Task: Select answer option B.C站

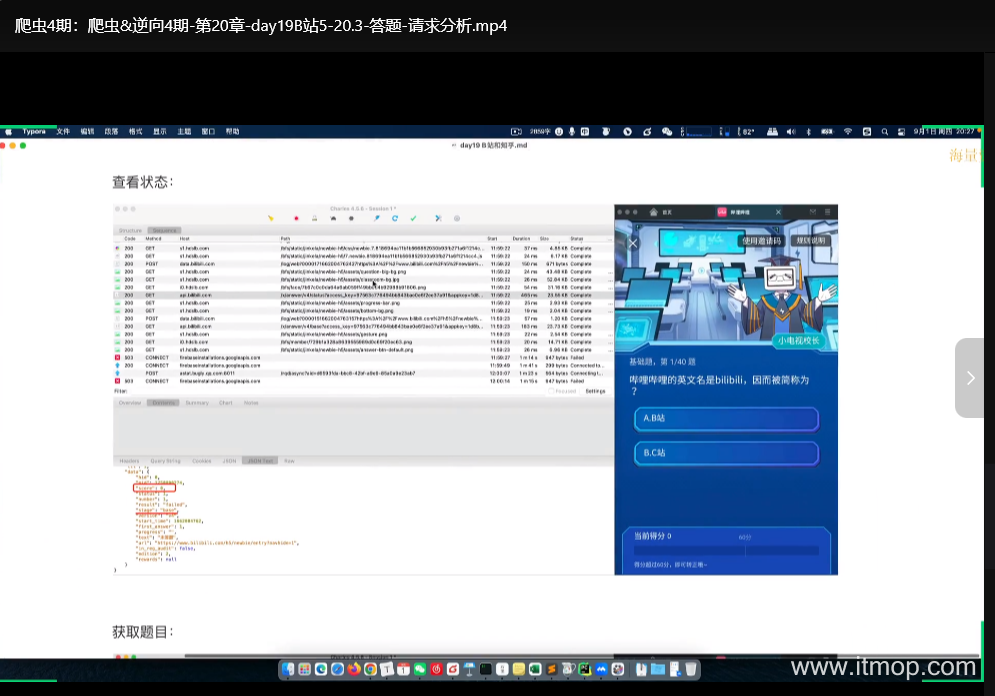Action: point(725,453)
